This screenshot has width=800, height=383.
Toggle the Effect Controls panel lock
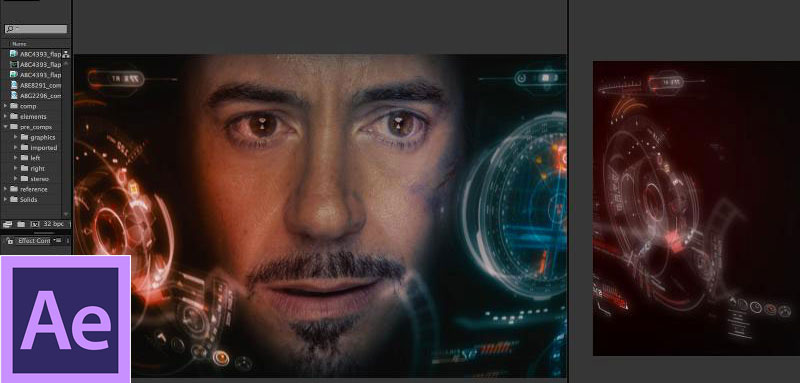pos(10,241)
